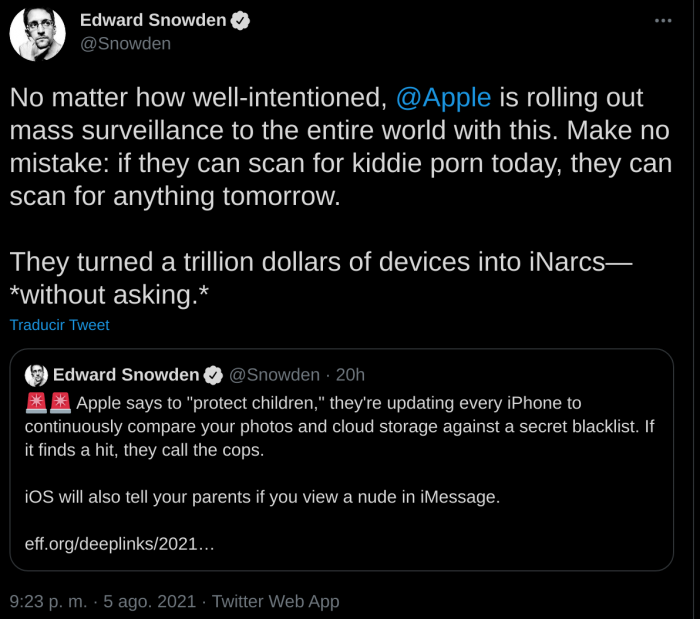Screen dimensions: 700x619
Task: Click the verified badge beside the main author name
Action: pos(242,21)
